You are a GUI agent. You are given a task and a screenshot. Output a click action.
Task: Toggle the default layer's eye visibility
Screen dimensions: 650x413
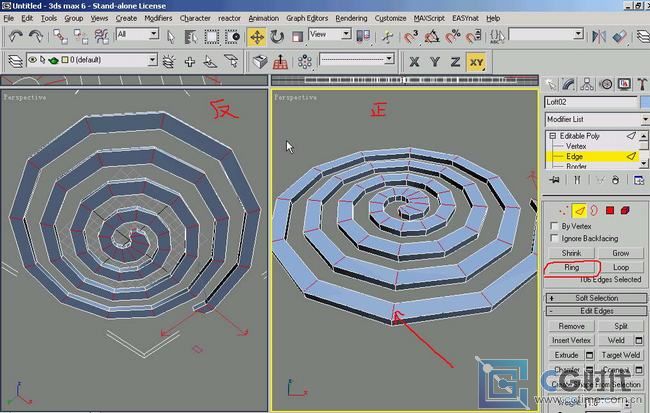(x=32, y=60)
